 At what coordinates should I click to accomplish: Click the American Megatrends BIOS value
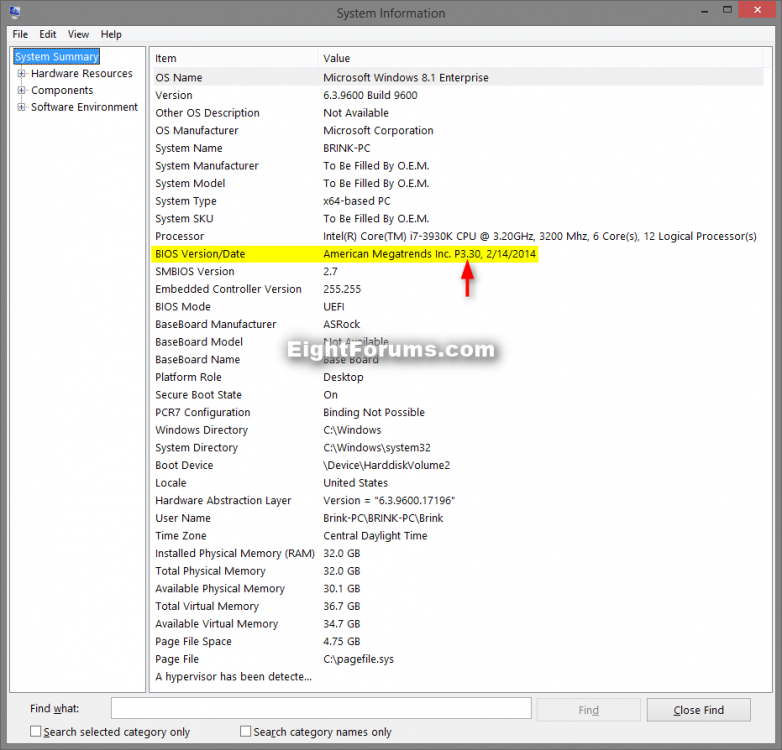click(429, 254)
